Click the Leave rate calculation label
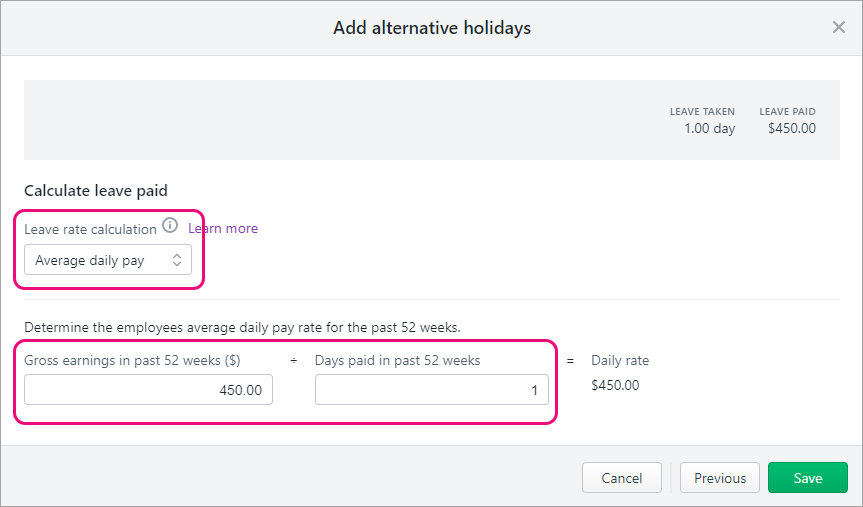The image size is (863, 507). (90, 229)
